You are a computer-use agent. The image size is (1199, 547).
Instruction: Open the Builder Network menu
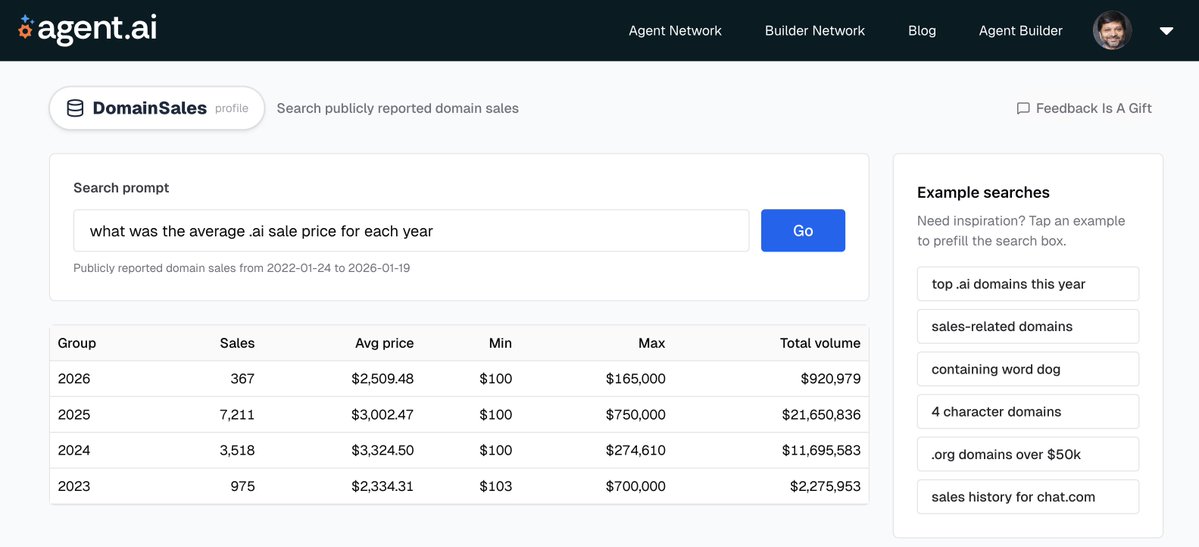click(814, 31)
